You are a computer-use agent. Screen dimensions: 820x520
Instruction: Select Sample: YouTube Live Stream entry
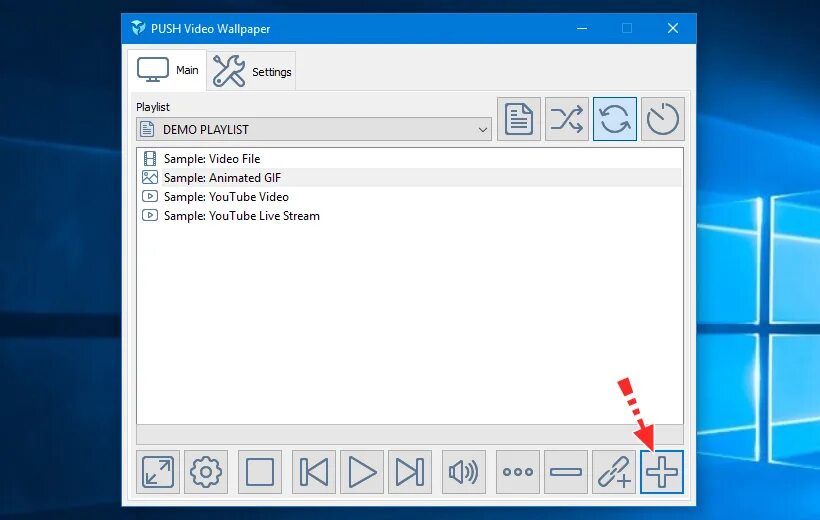(409, 216)
